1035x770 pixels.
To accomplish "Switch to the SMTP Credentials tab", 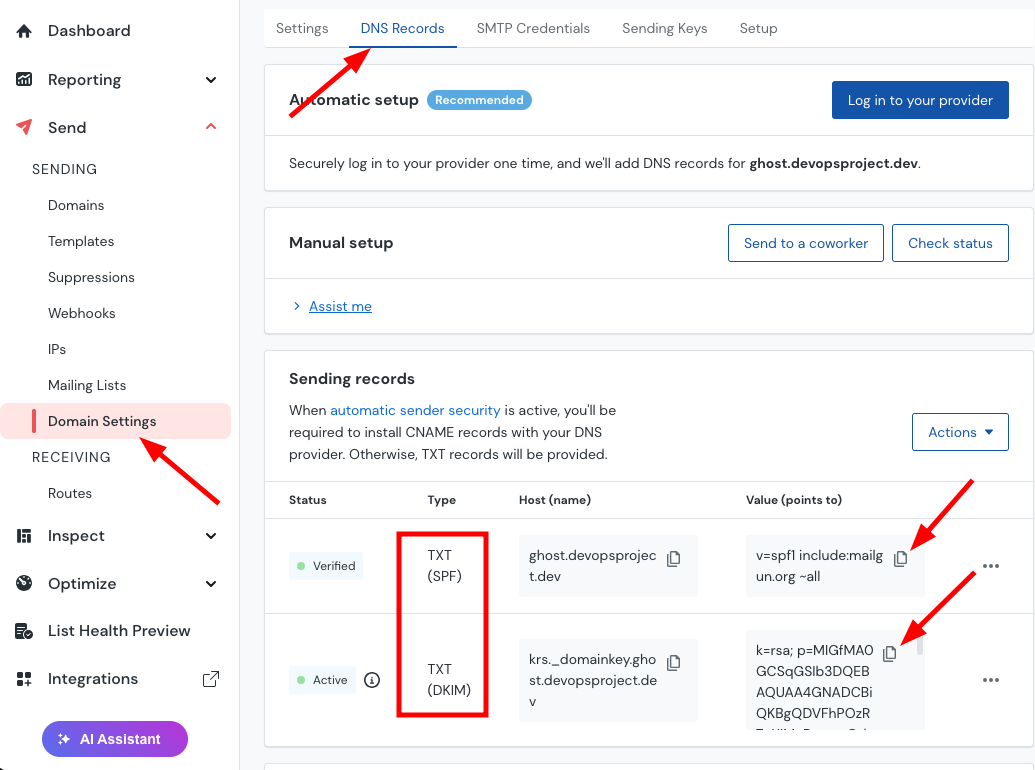I will tap(533, 28).
